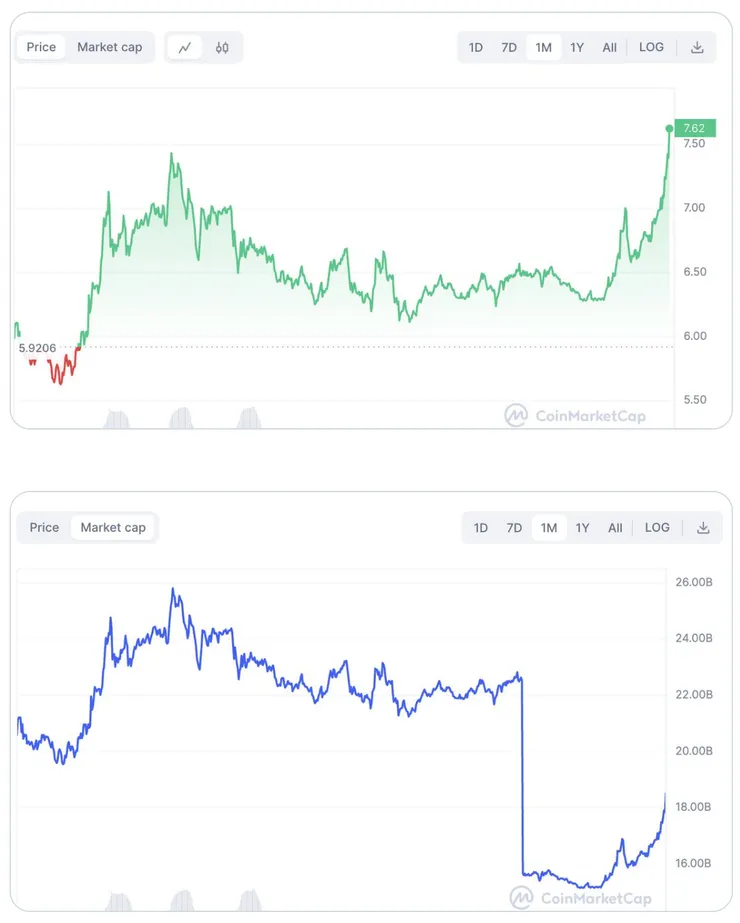Set top chart range to 1D

click(x=476, y=47)
